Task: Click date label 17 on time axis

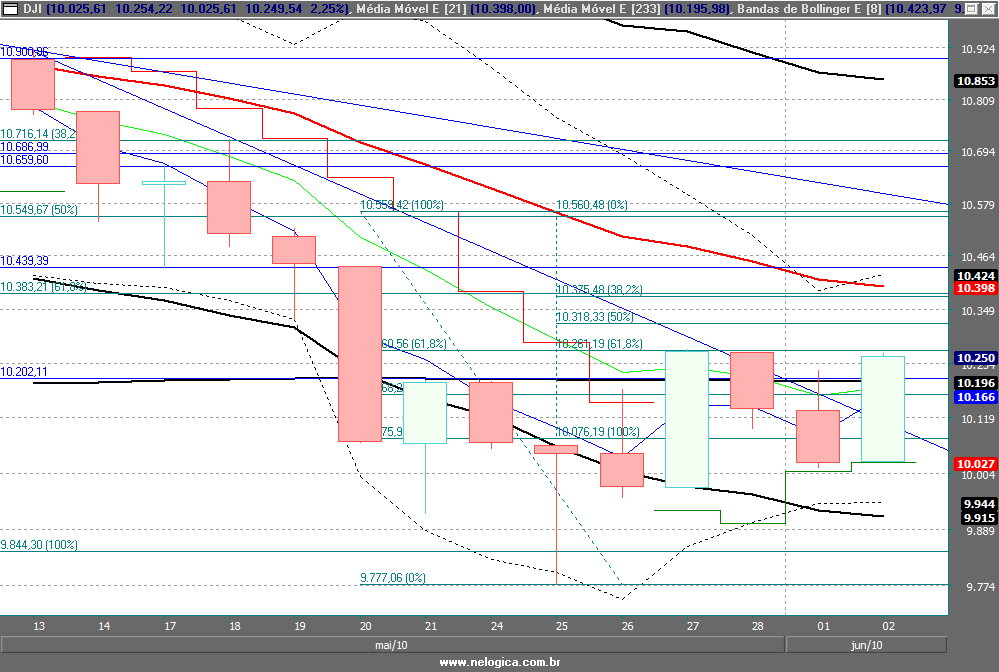Action: [x=170, y=626]
